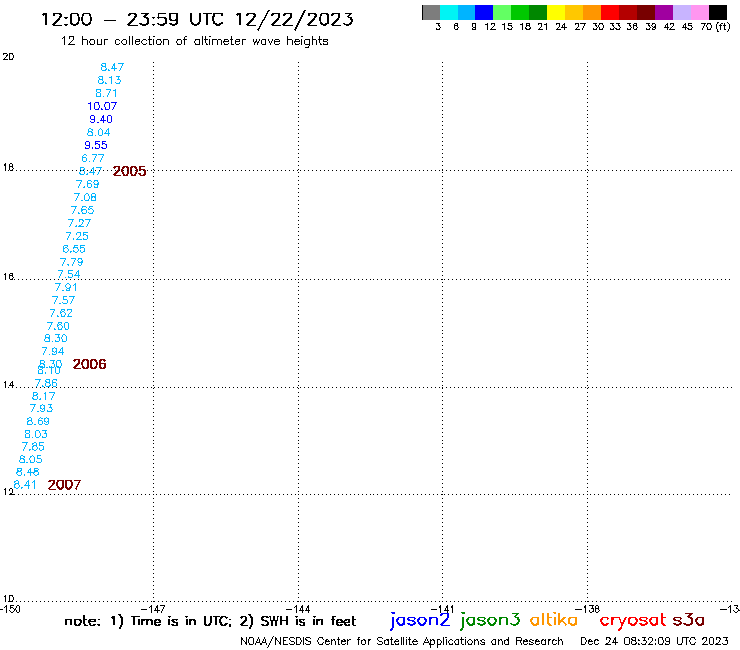Click the 2007 time marker
This screenshot has height=650, width=740.
tap(64, 485)
